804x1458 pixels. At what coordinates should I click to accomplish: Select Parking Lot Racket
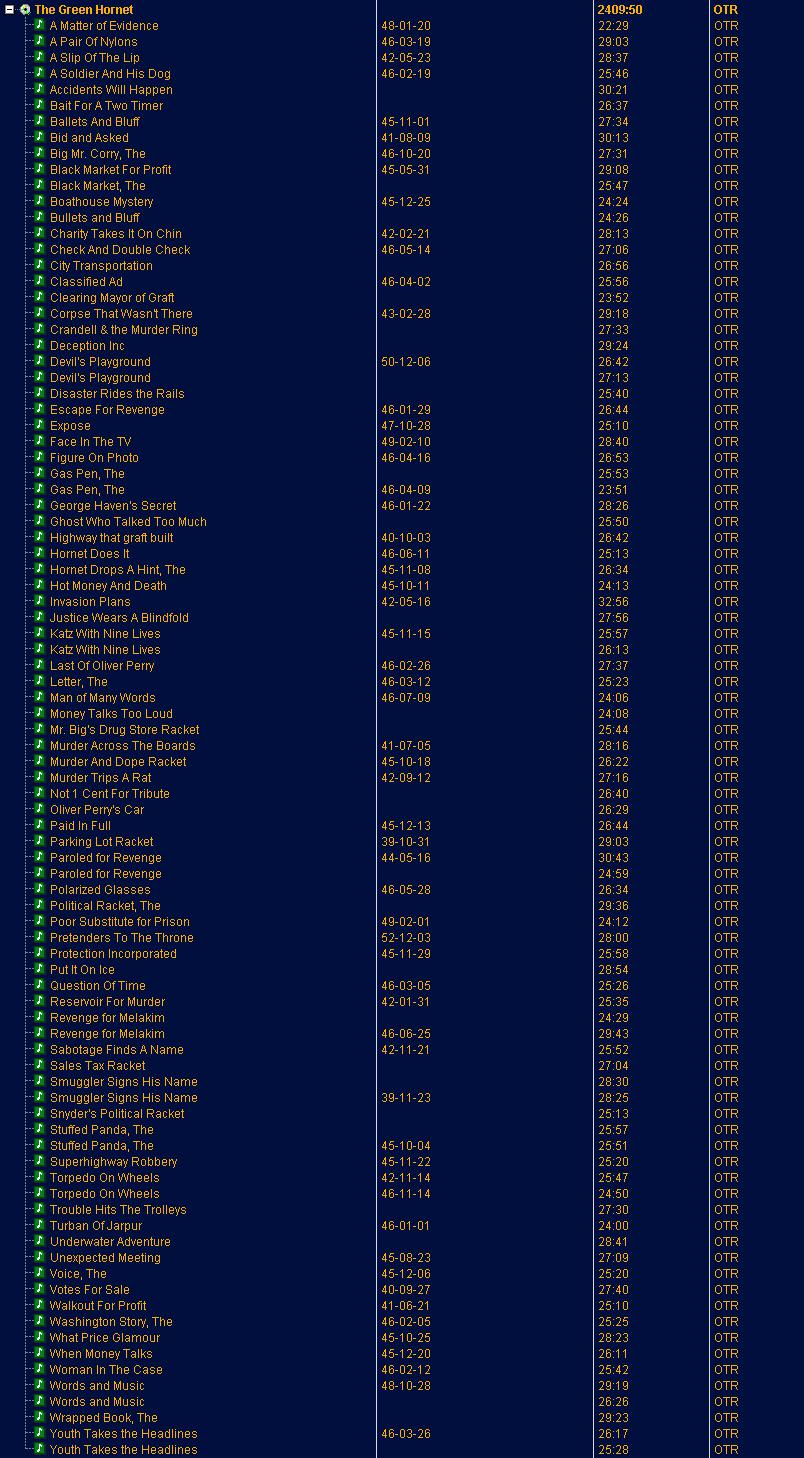pos(102,842)
